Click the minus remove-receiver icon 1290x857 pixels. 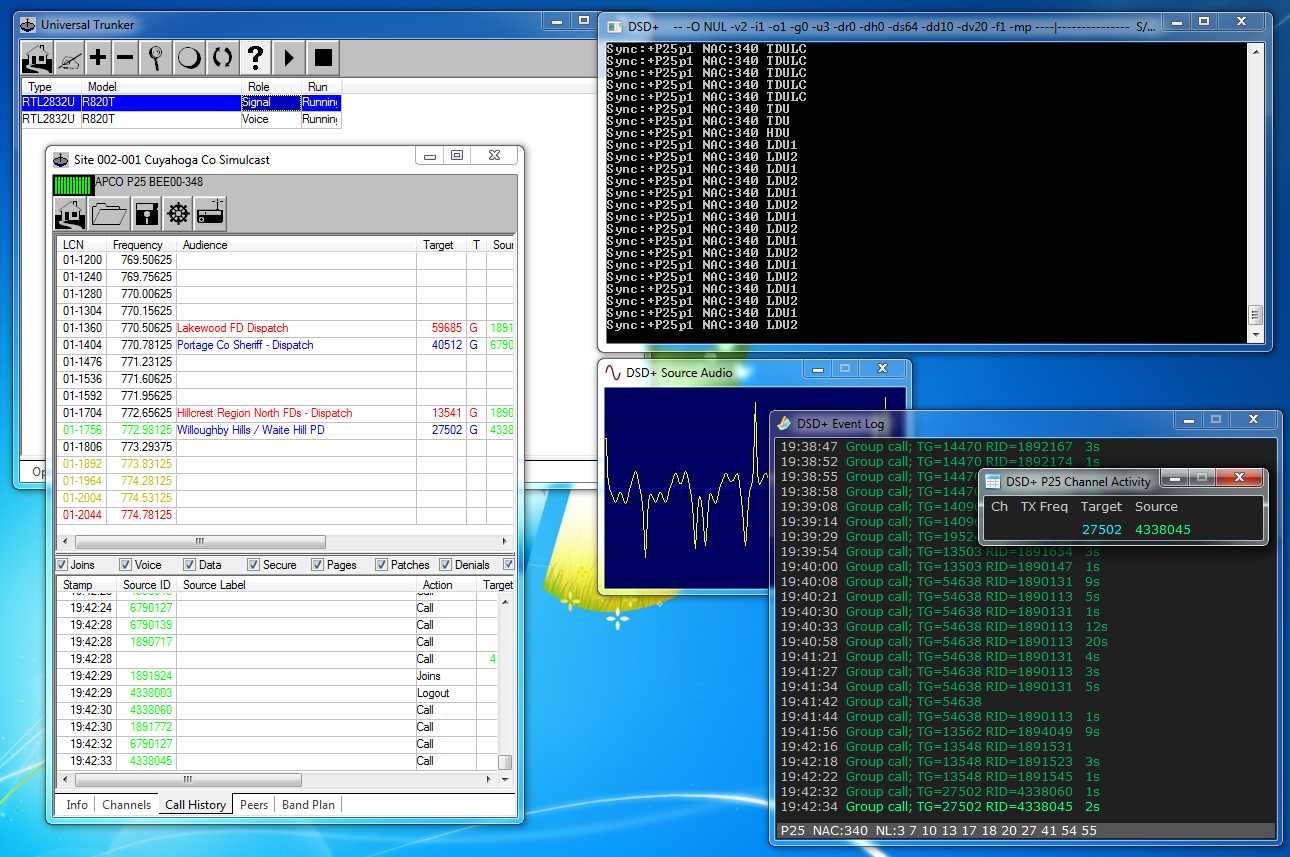click(x=125, y=58)
